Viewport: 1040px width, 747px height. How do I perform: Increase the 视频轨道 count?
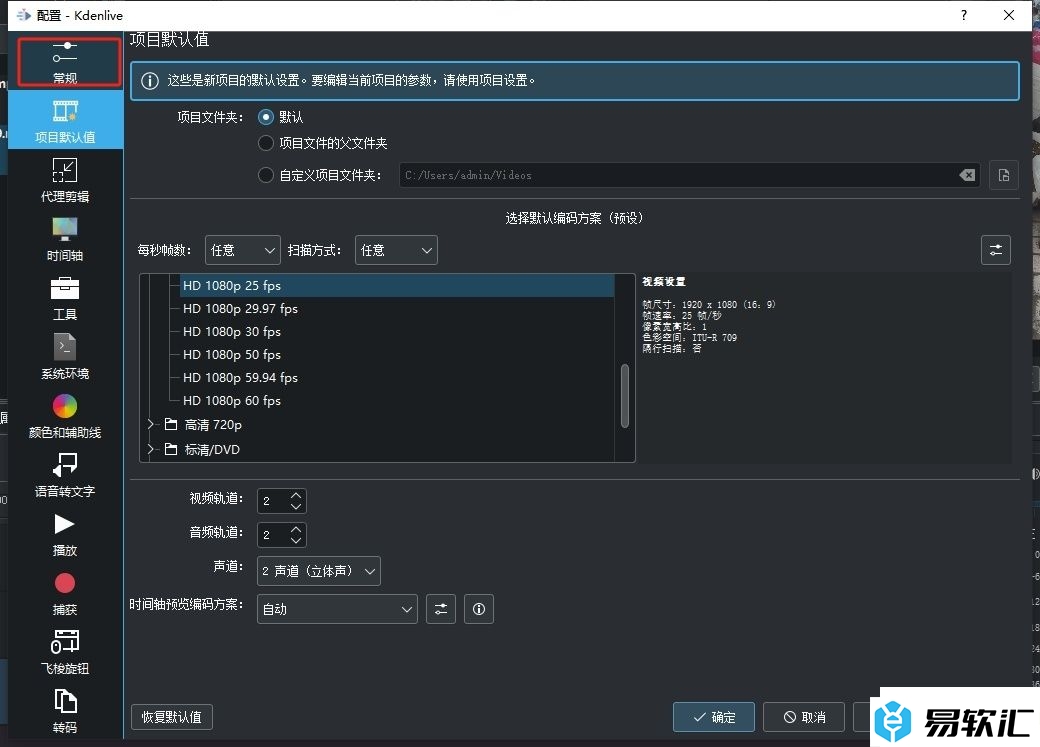(x=296, y=495)
